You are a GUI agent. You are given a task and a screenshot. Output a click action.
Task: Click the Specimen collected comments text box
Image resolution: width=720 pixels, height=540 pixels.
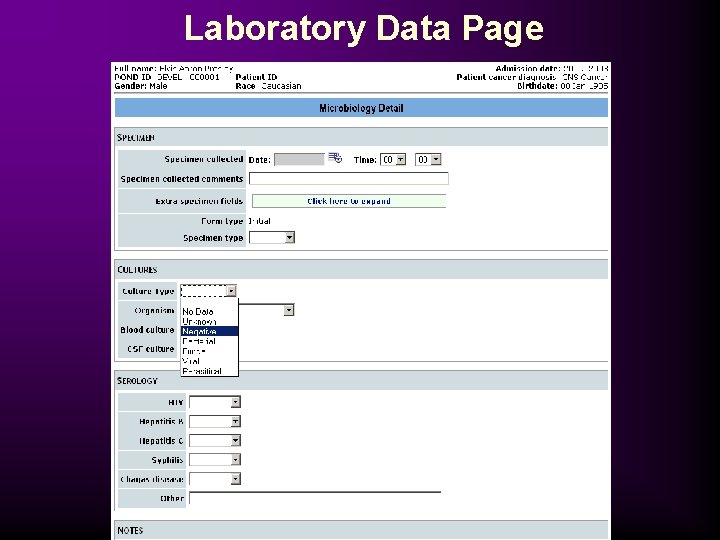coord(349,179)
